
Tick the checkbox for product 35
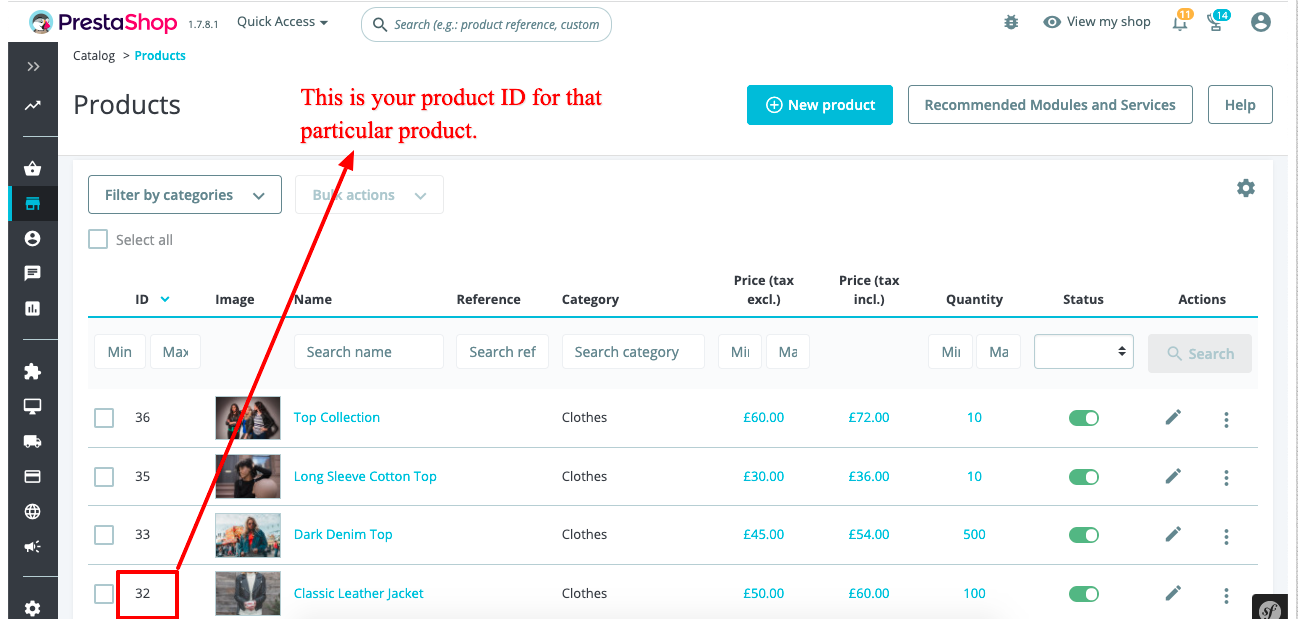pyautogui.click(x=104, y=477)
